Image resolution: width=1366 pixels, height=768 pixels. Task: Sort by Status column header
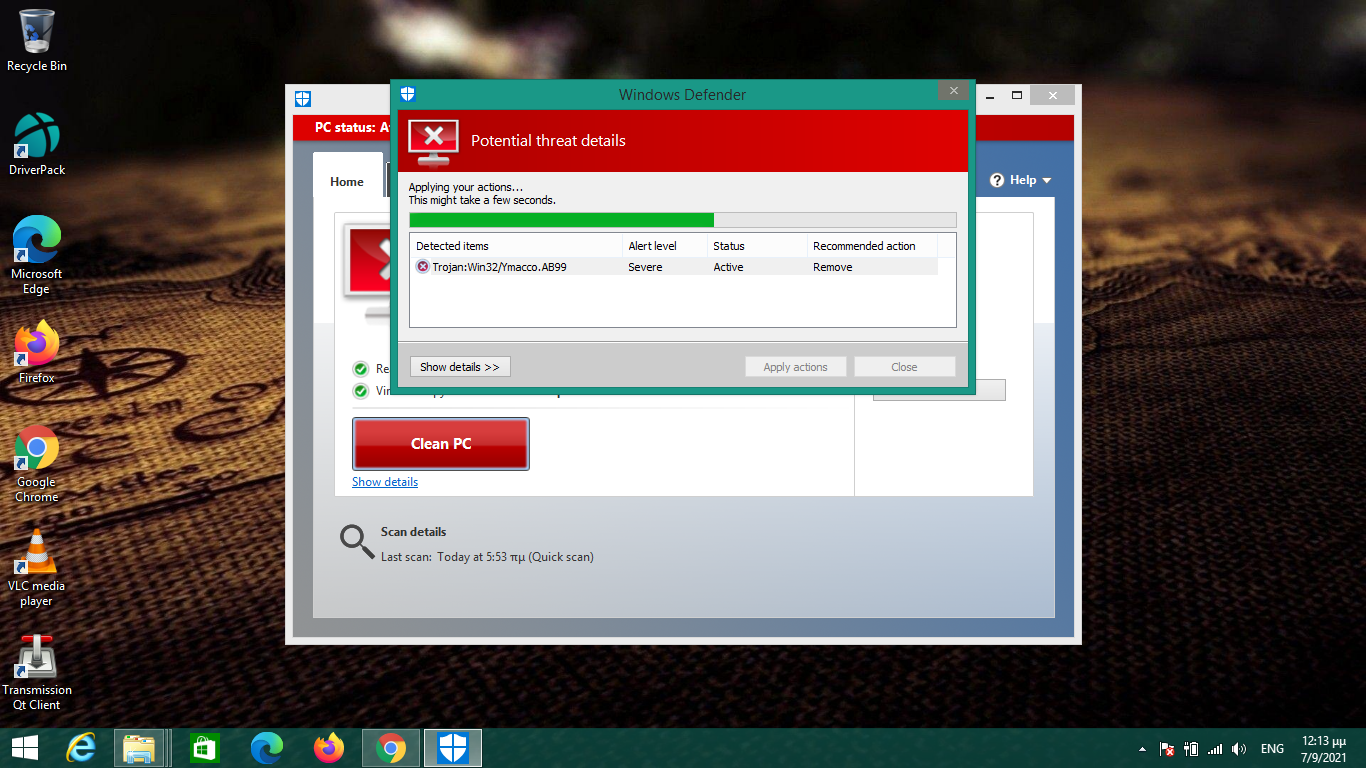(757, 246)
